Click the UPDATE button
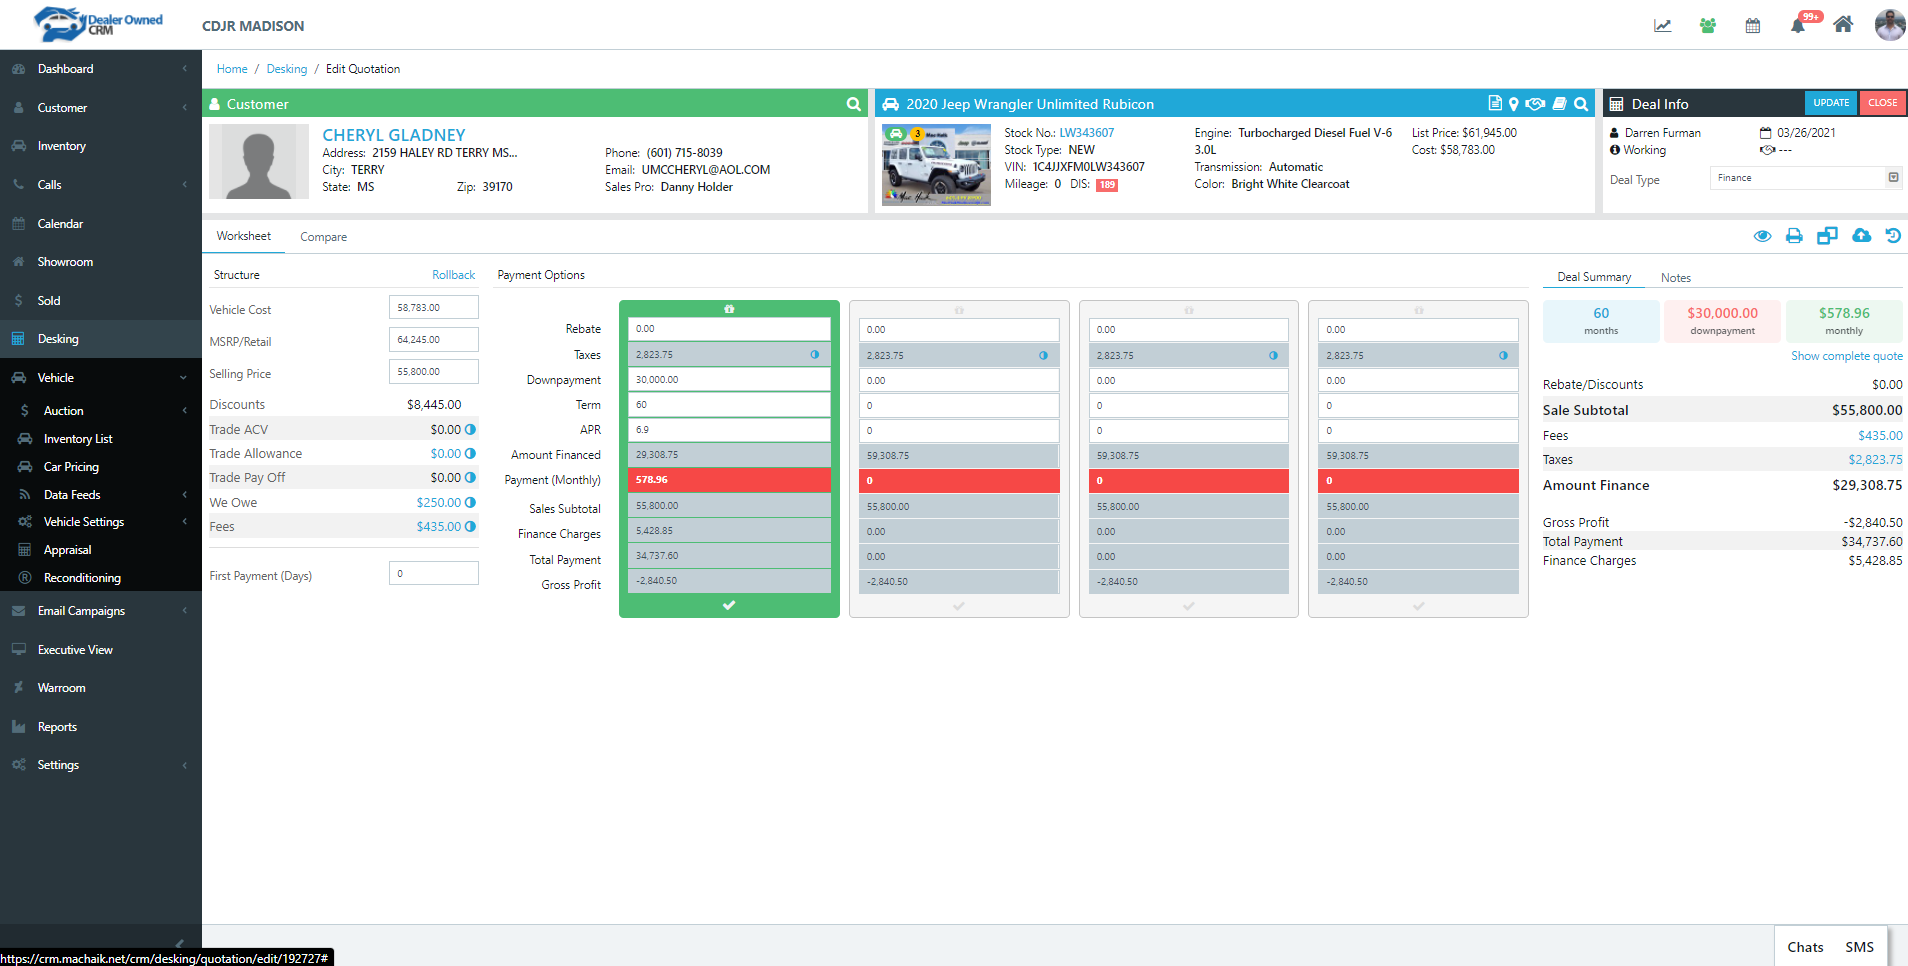This screenshot has height=966, width=1908. pyautogui.click(x=1831, y=103)
